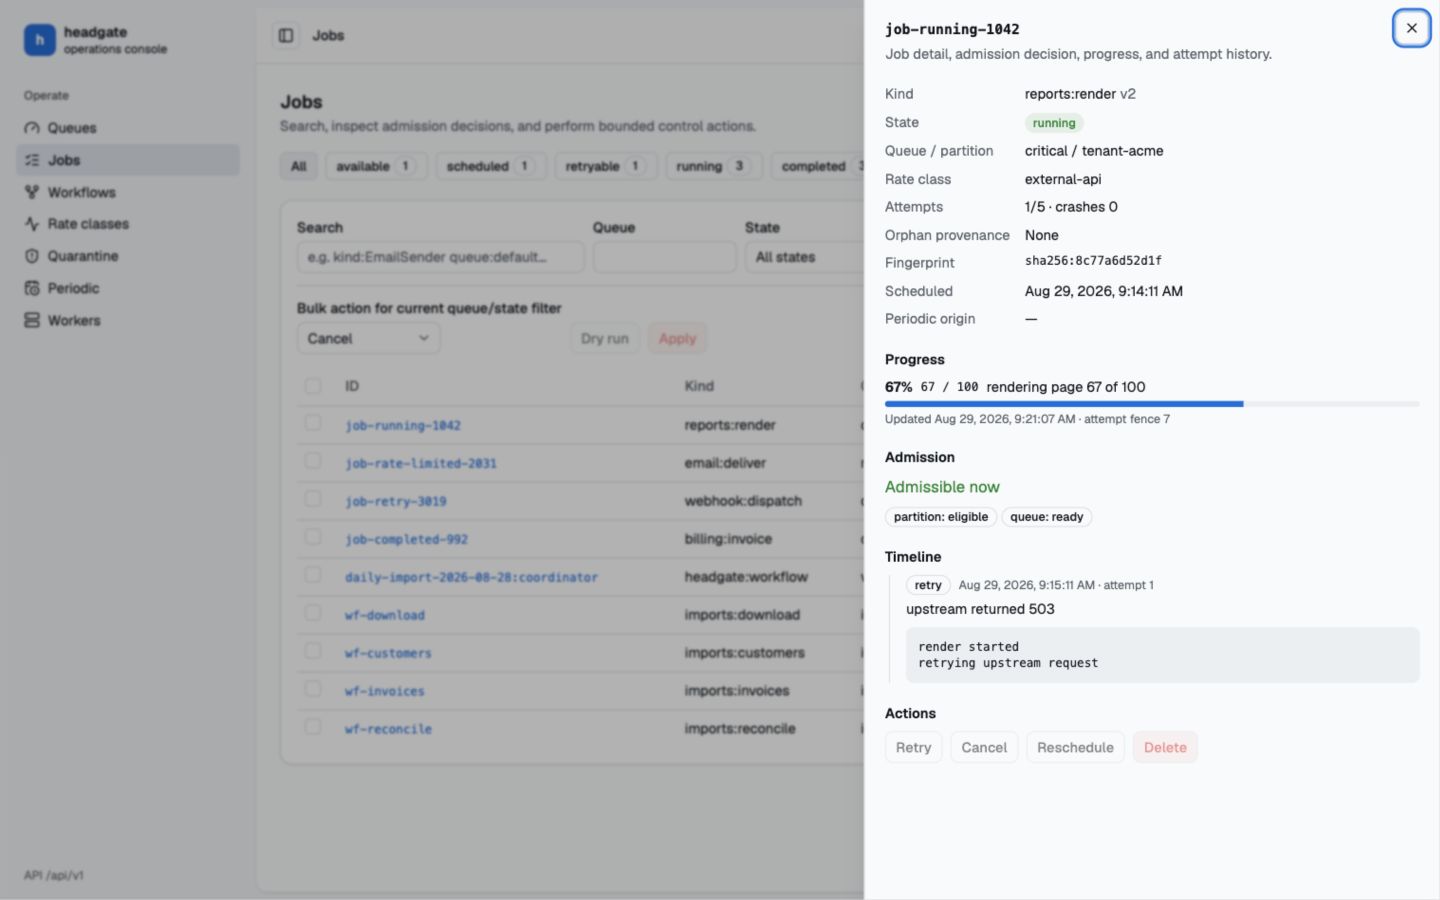1440x900 pixels.
Task: Check the wf-reconcile row checkbox
Action: [x=313, y=727]
